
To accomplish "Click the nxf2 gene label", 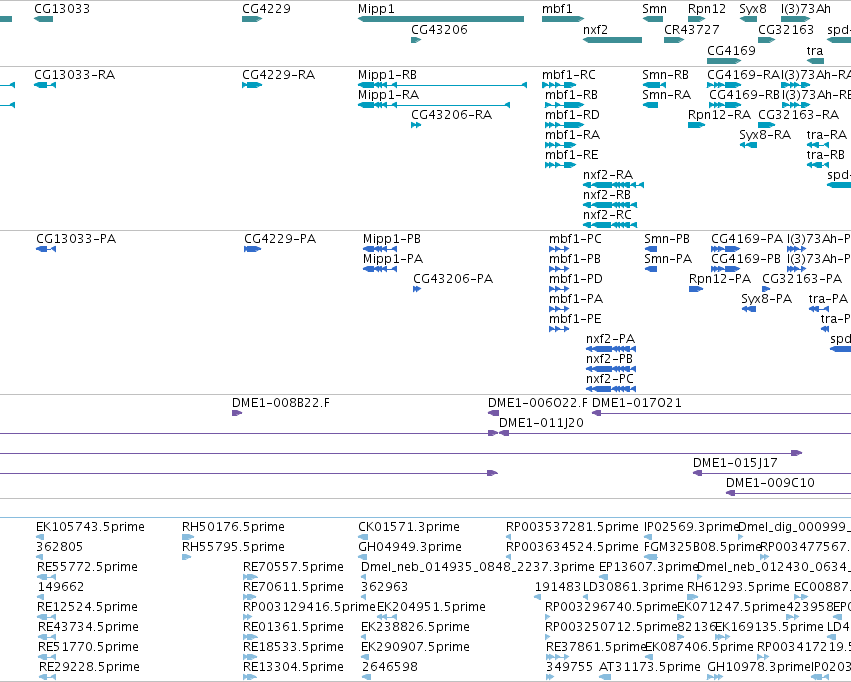I will [595, 29].
